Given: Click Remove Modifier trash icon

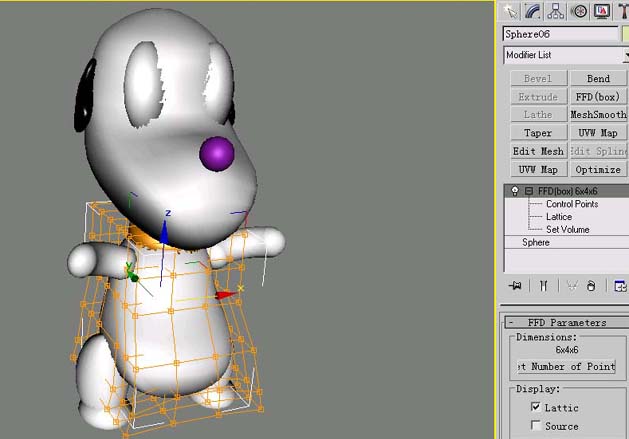Looking at the screenshot, I should click(591, 286).
